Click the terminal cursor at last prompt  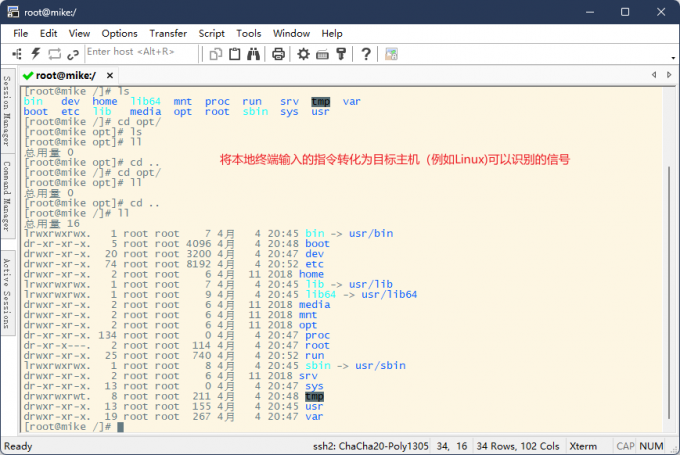(121, 427)
